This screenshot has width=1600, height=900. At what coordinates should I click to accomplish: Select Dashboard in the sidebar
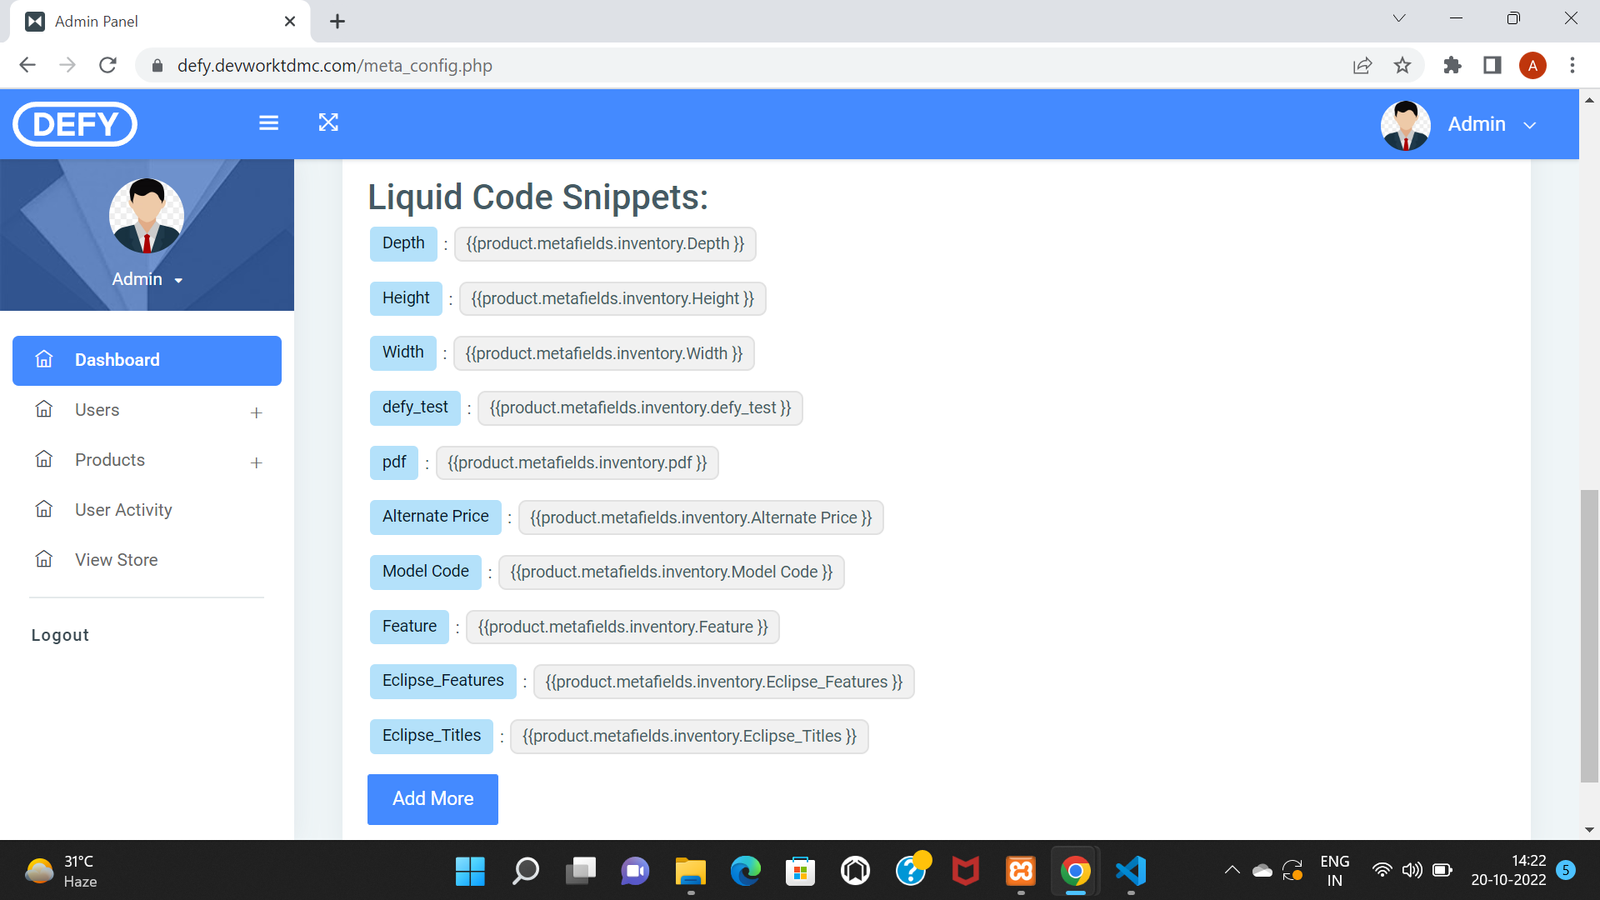coord(147,360)
